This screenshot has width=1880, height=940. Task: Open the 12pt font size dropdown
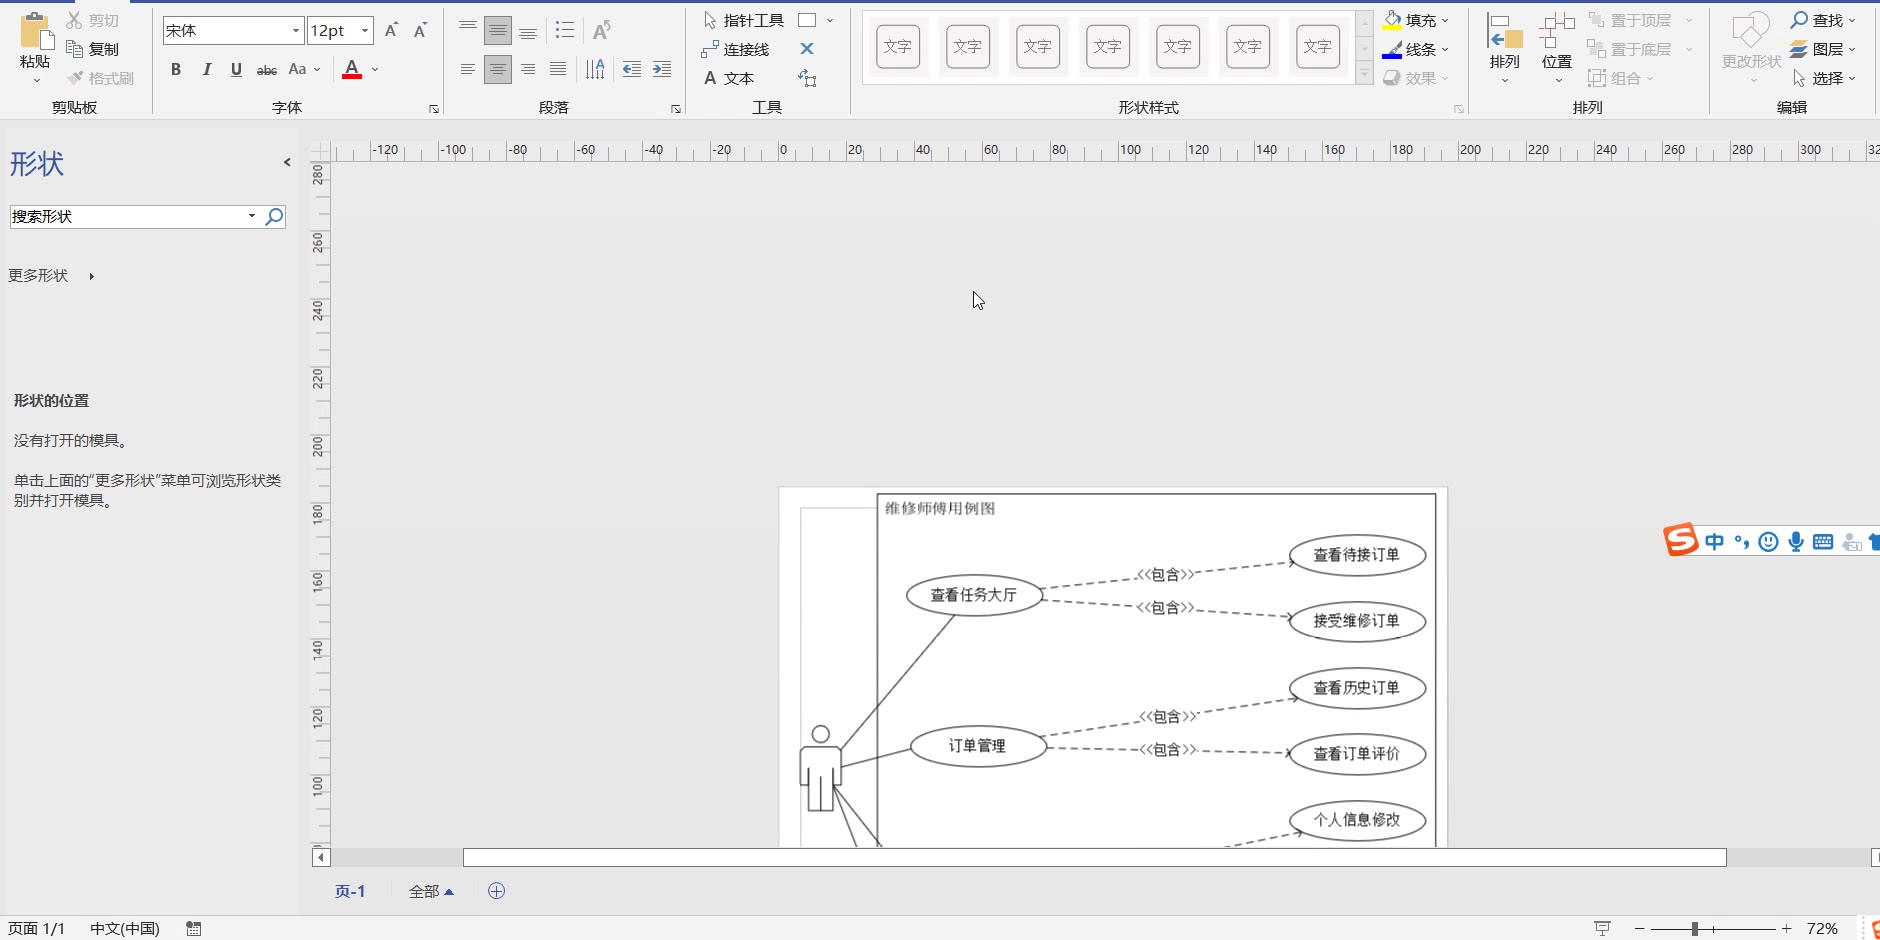click(365, 31)
